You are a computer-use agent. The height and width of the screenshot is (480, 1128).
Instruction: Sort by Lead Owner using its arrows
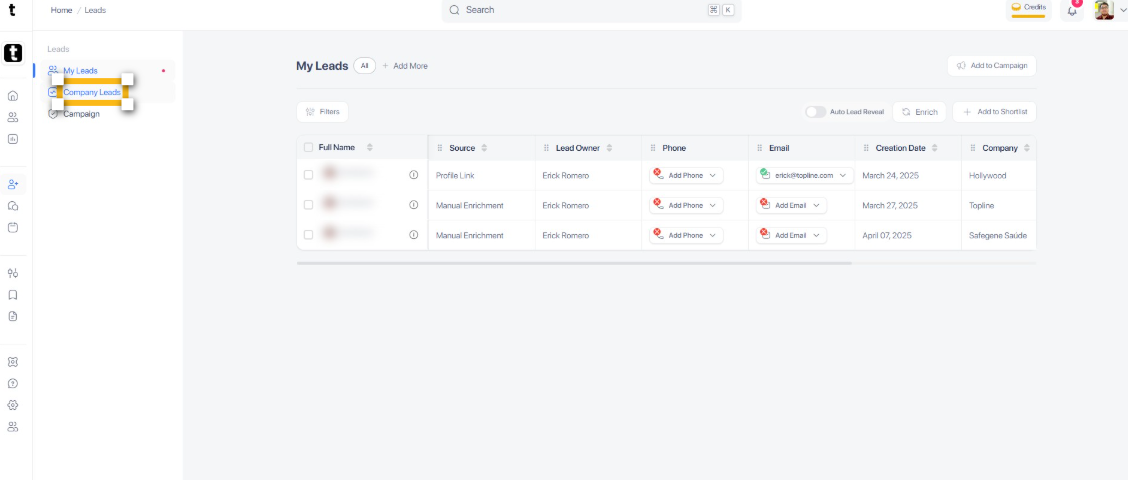click(609, 148)
